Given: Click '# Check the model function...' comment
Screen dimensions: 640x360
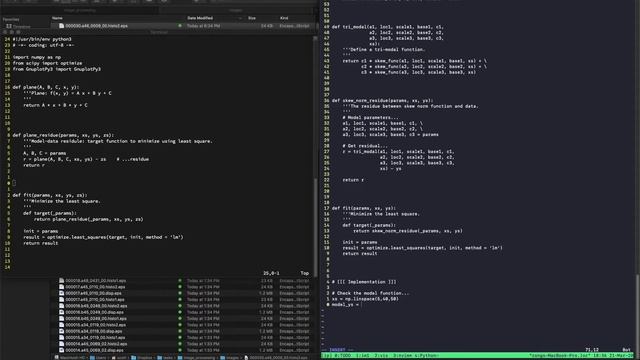Looking at the screenshot, I should click(370, 293).
